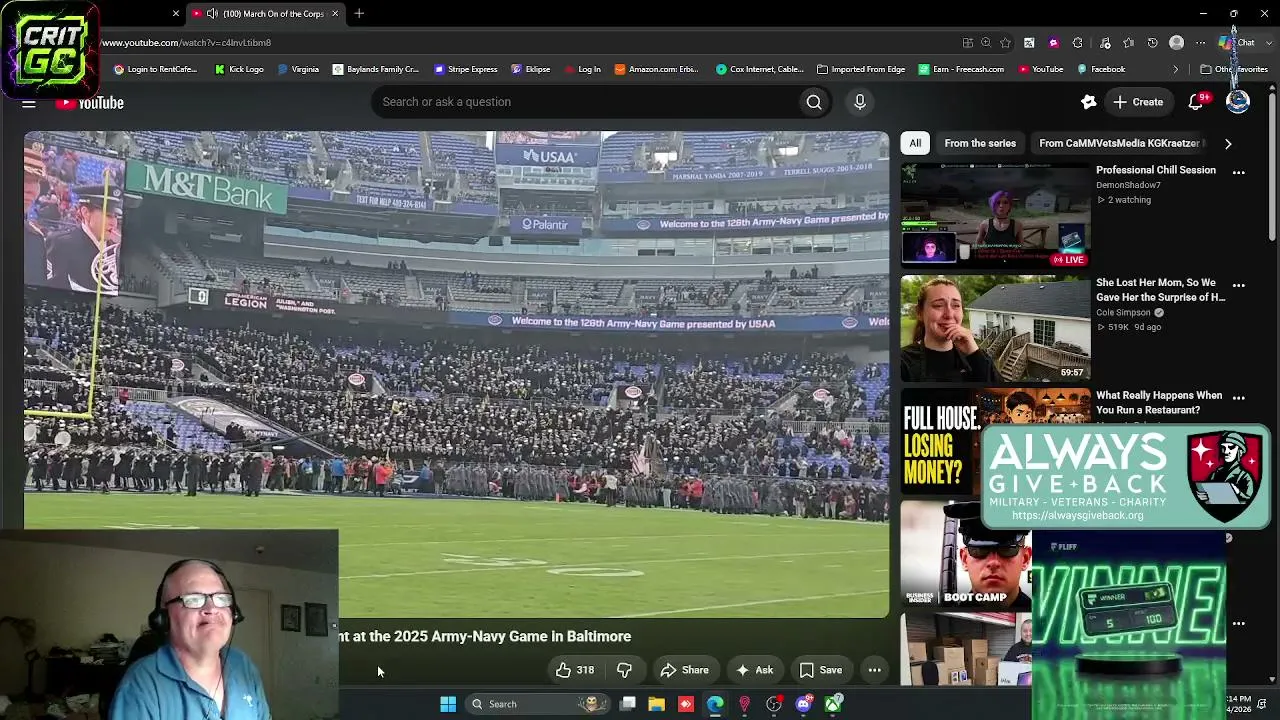1280x720 pixels.
Task: Open the YouTube guide hamburger menu
Action: [29, 103]
